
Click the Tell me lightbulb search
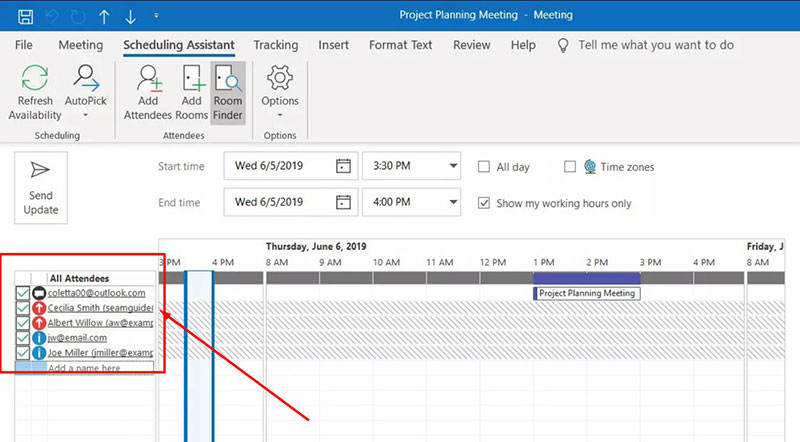(x=563, y=45)
